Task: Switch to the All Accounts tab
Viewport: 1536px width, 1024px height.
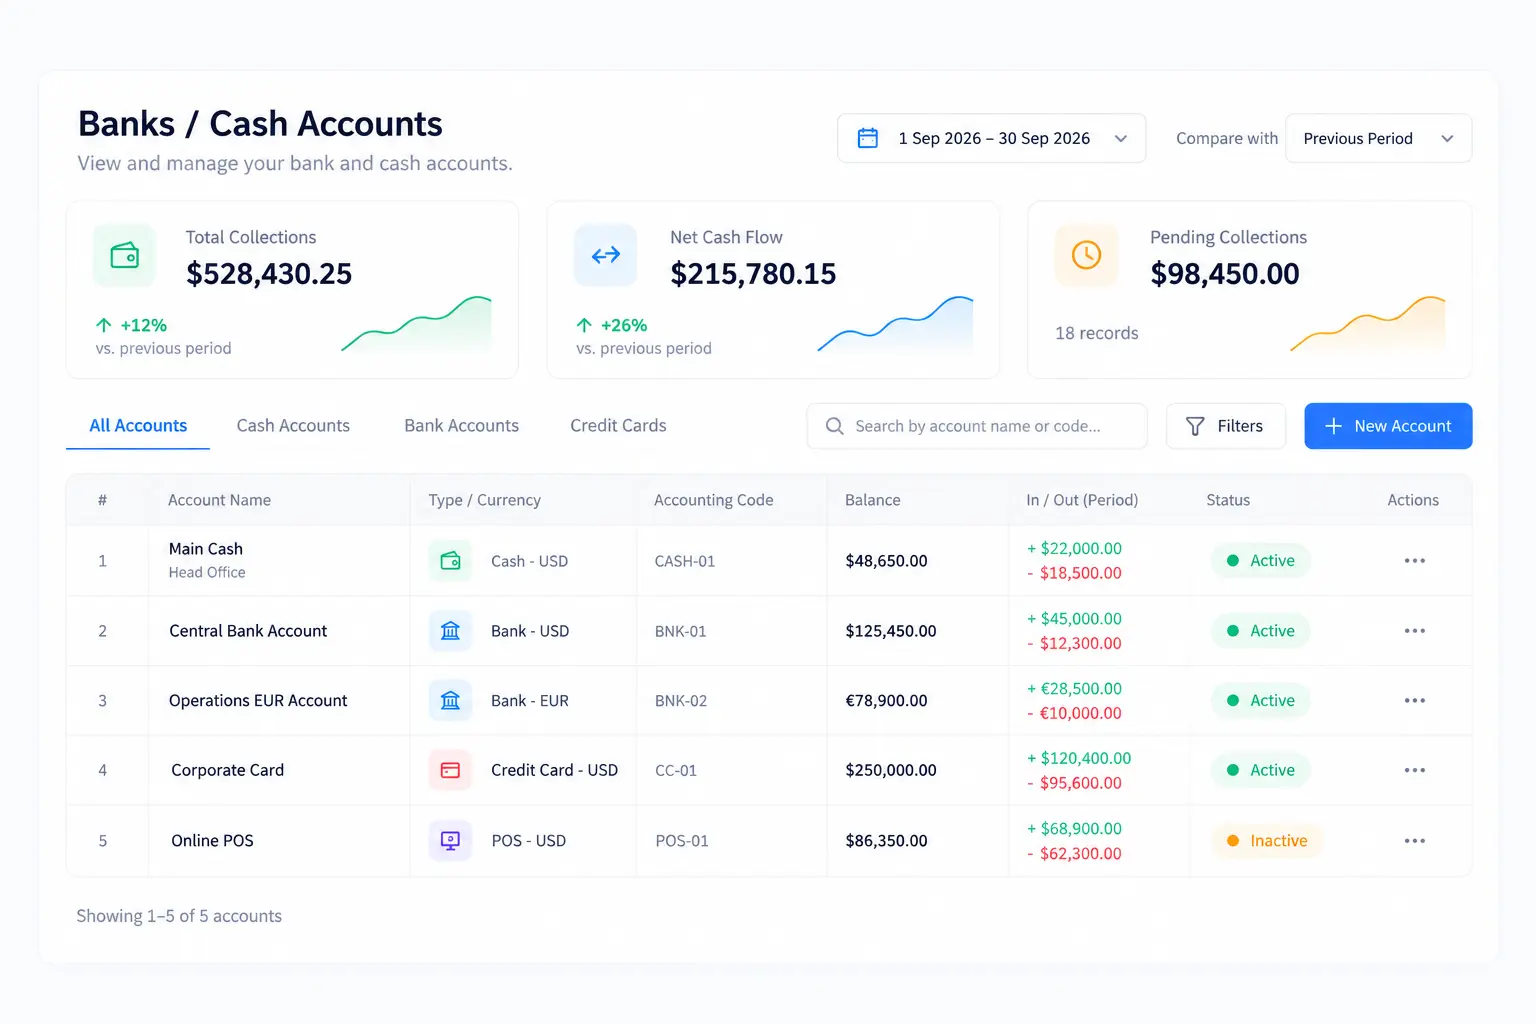Action: click(138, 426)
